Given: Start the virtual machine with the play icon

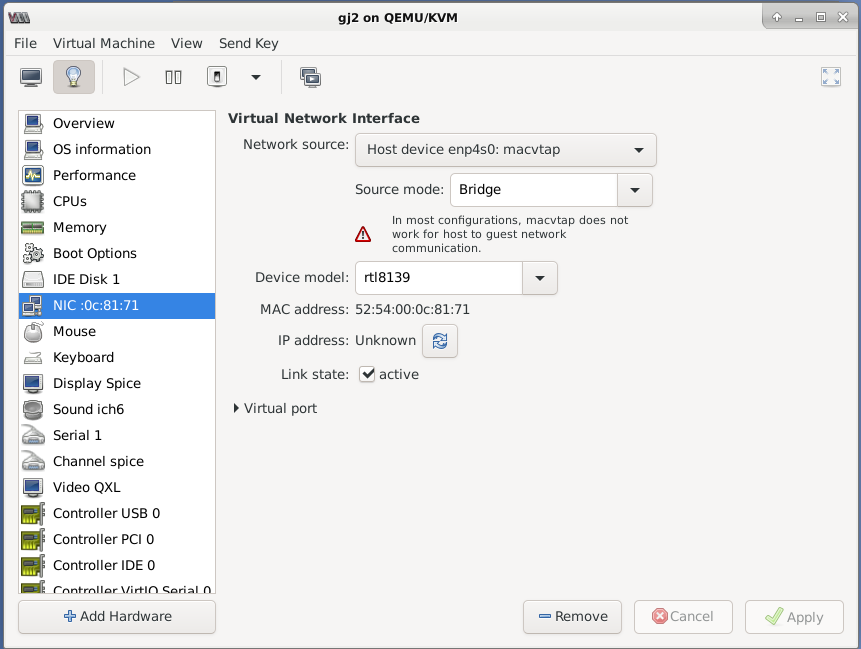Looking at the screenshot, I should [131, 77].
